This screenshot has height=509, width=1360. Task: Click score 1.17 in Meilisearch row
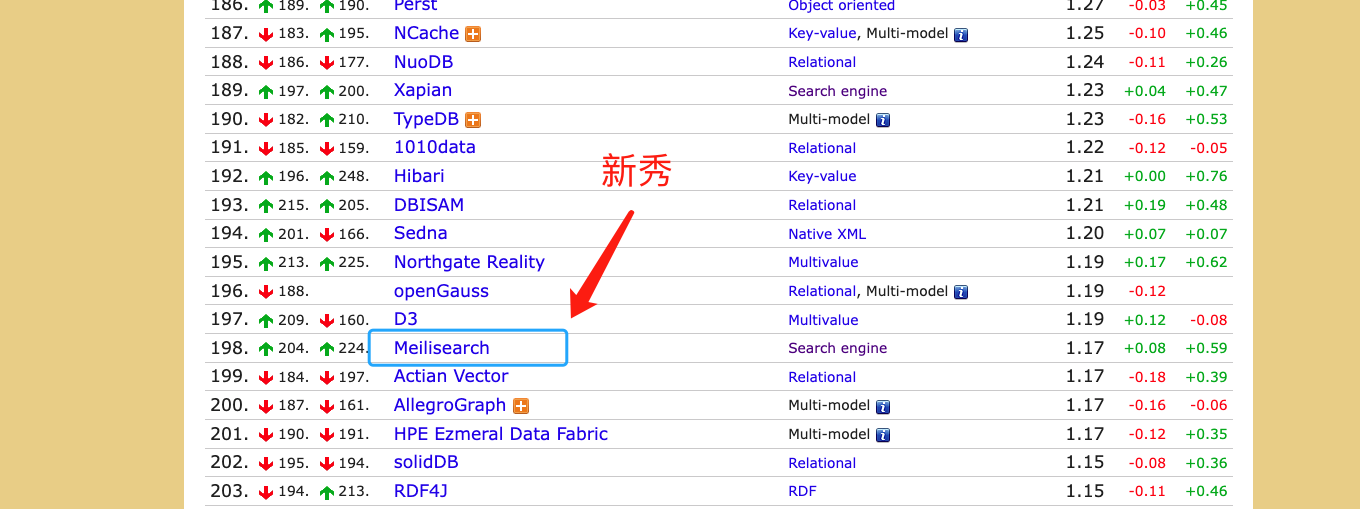point(1085,348)
